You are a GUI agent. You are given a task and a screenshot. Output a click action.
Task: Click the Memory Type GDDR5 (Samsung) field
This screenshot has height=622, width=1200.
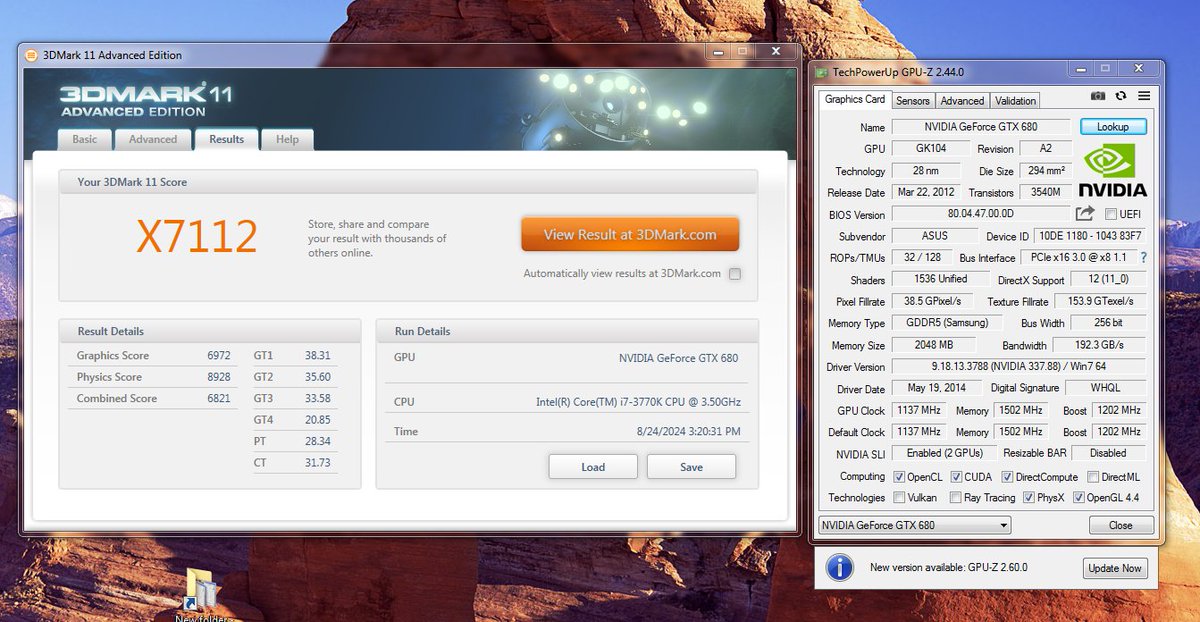tap(945, 323)
